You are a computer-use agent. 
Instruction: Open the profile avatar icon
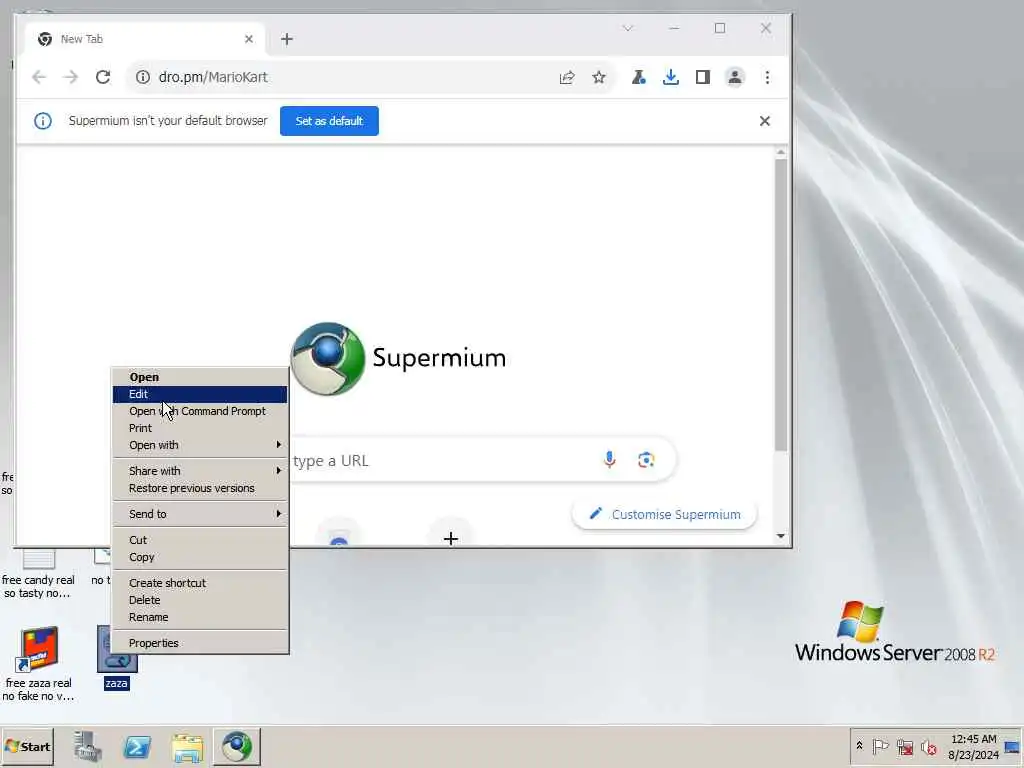click(x=735, y=77)
